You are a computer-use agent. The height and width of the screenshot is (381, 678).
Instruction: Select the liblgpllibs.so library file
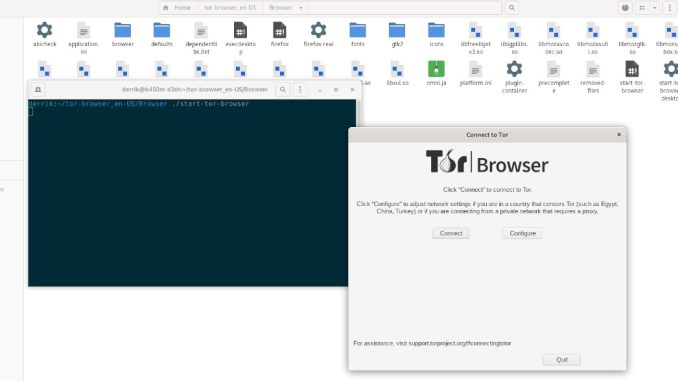[x=514, y=38]
